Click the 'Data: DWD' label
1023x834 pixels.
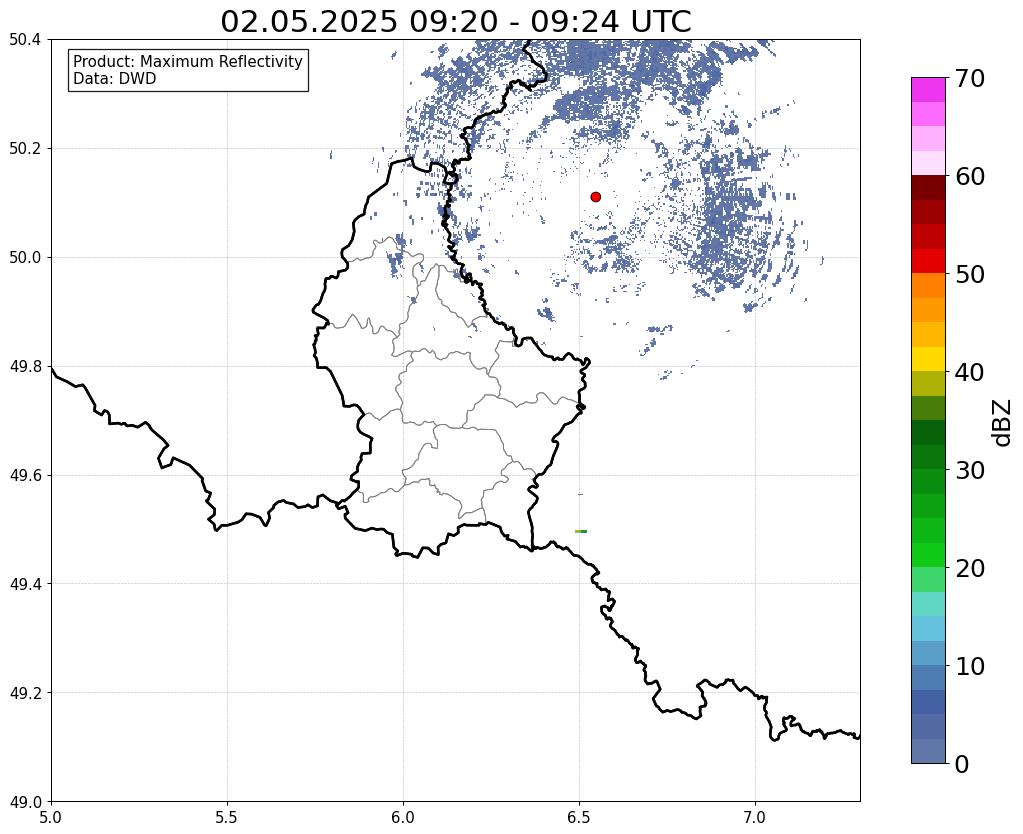(115, 79)
